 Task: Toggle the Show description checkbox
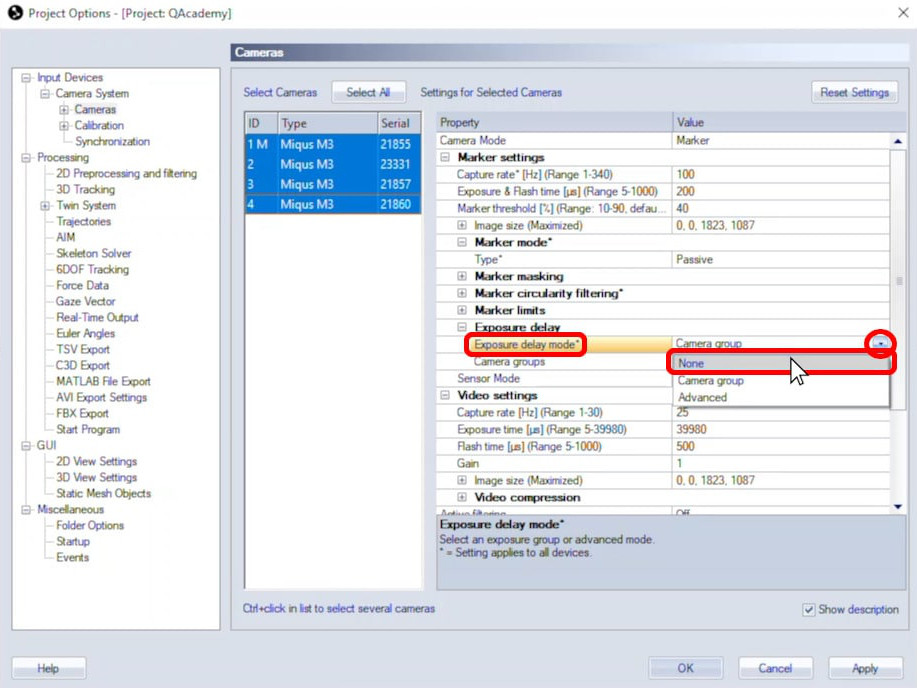click(x=809, y=610)
